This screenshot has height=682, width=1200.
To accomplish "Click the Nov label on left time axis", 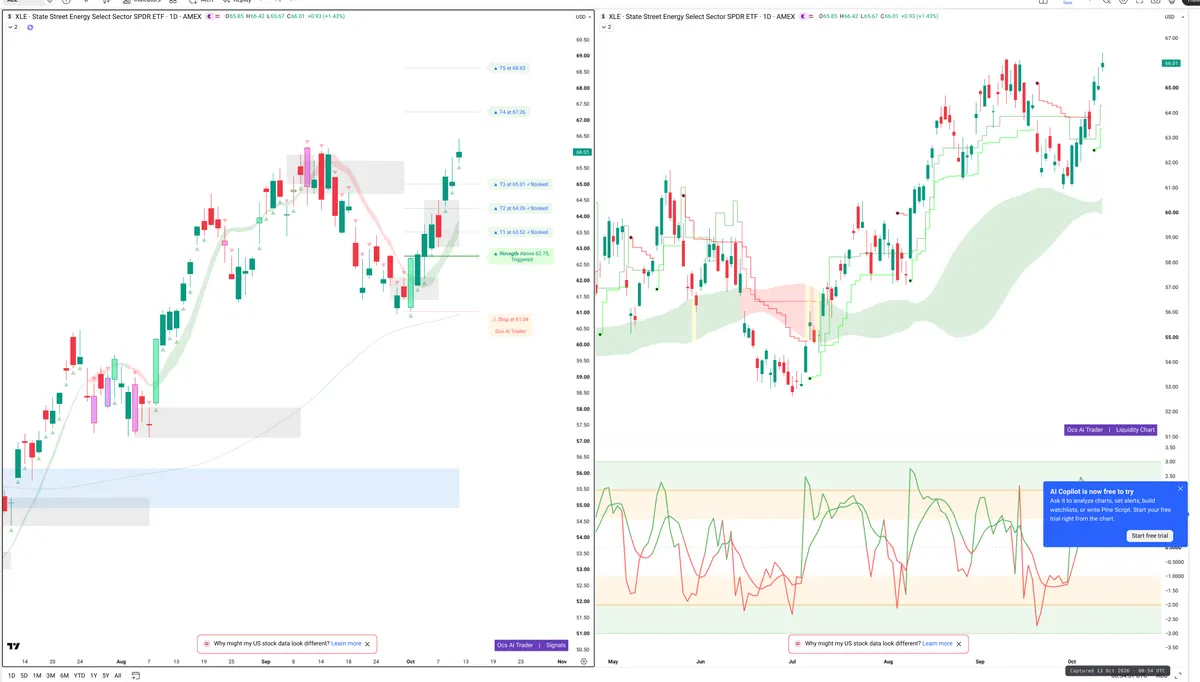I will click(x=561, y=662).
